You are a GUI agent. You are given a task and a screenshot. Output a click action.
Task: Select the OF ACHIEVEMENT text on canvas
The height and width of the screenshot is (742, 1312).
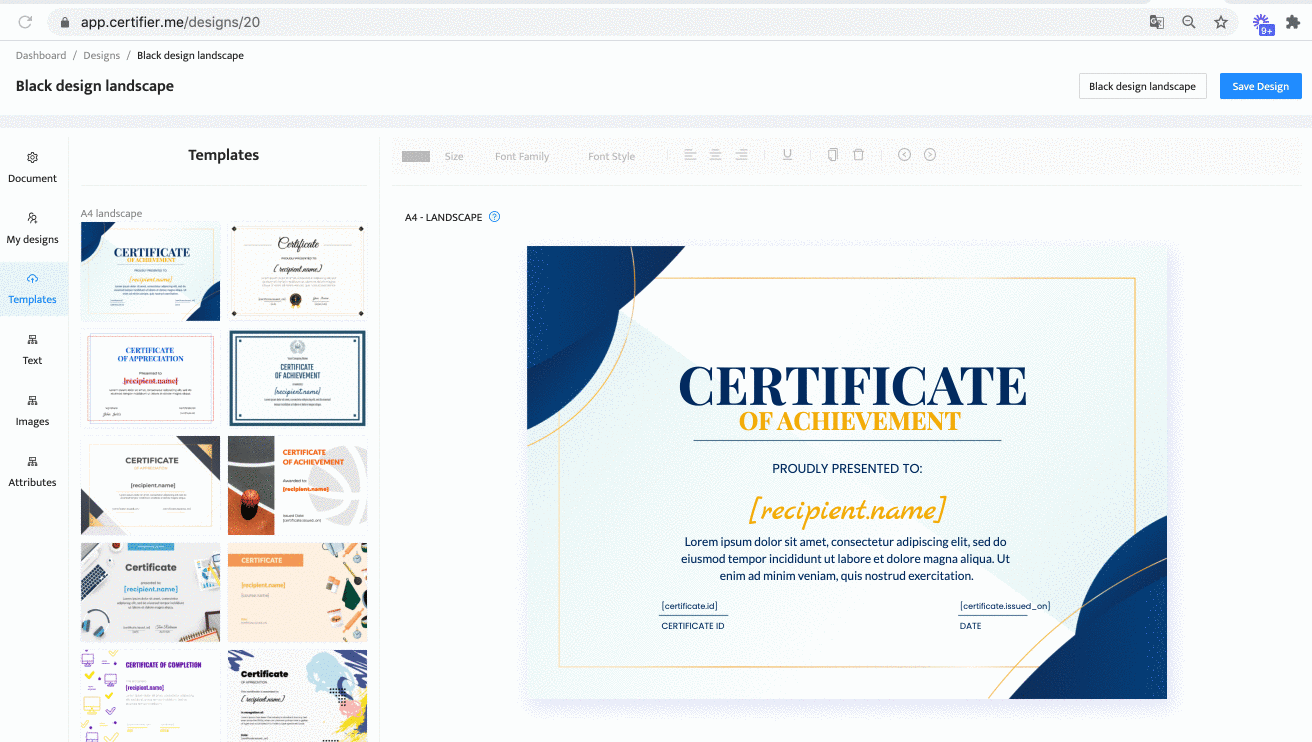[850, 421]
